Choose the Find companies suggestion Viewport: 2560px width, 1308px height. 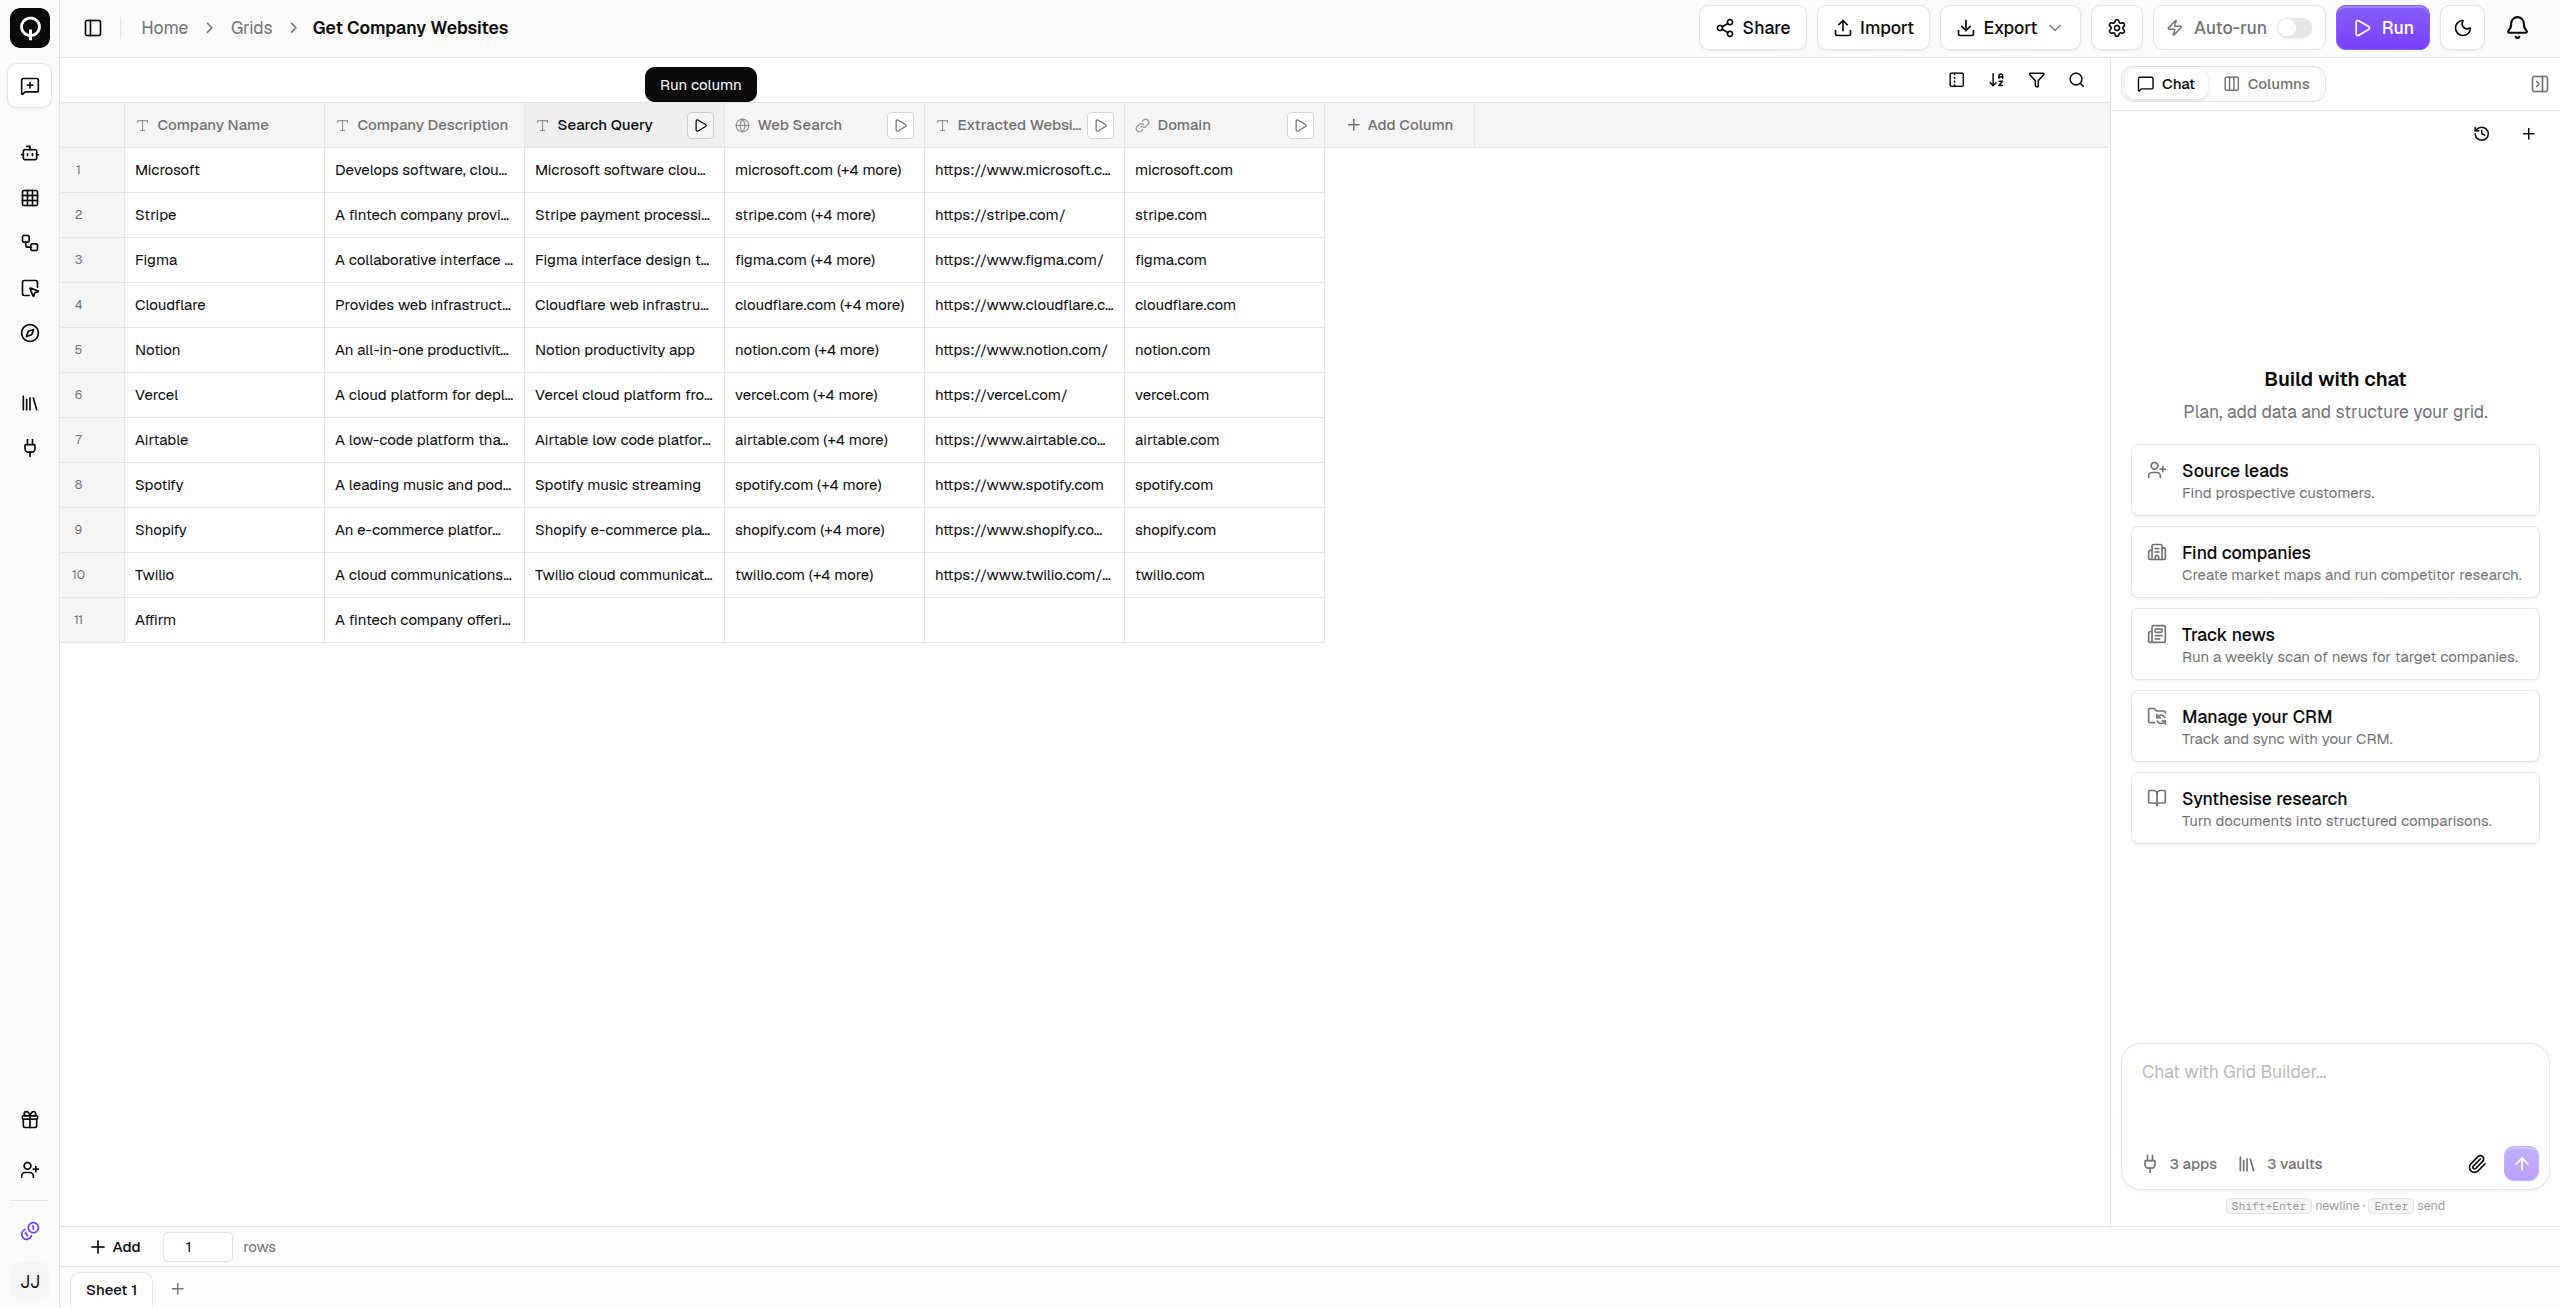point(2335,562)
